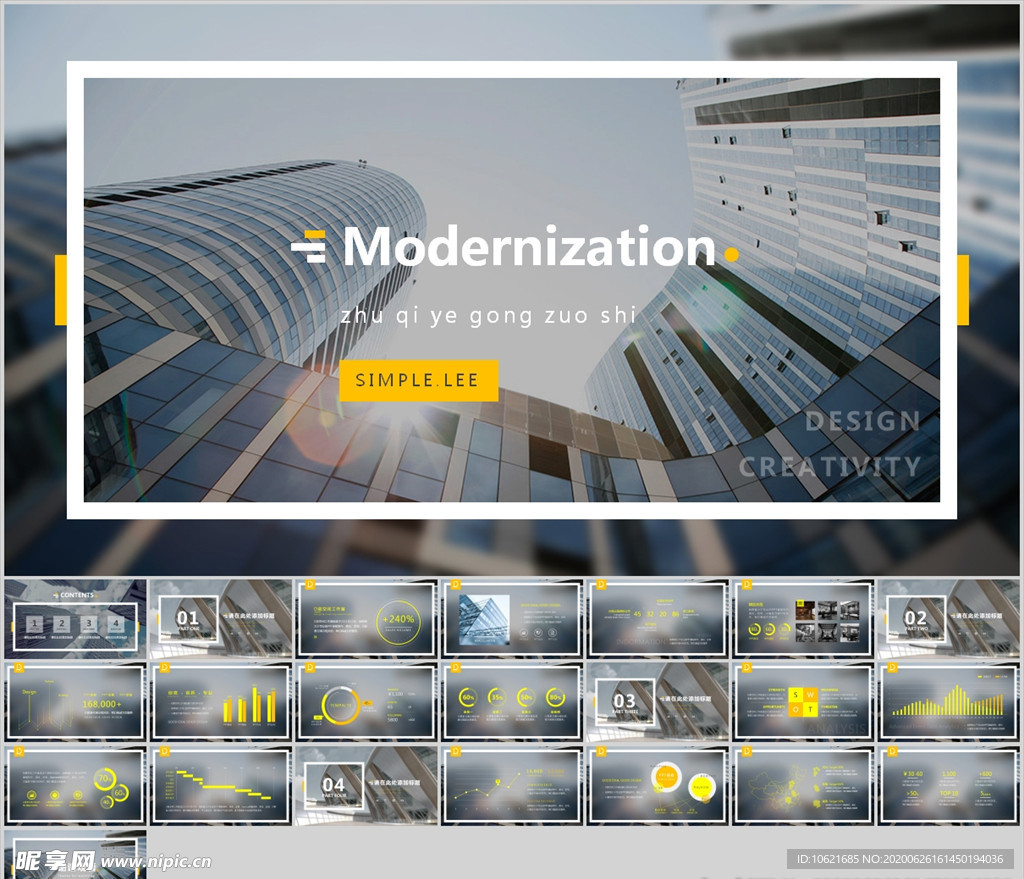The height and width of the screenshot is (879, 1024).
Task: Click the yellow SIMPLE.LEE button
Action: pyautogui.click(x=419, y=380)
